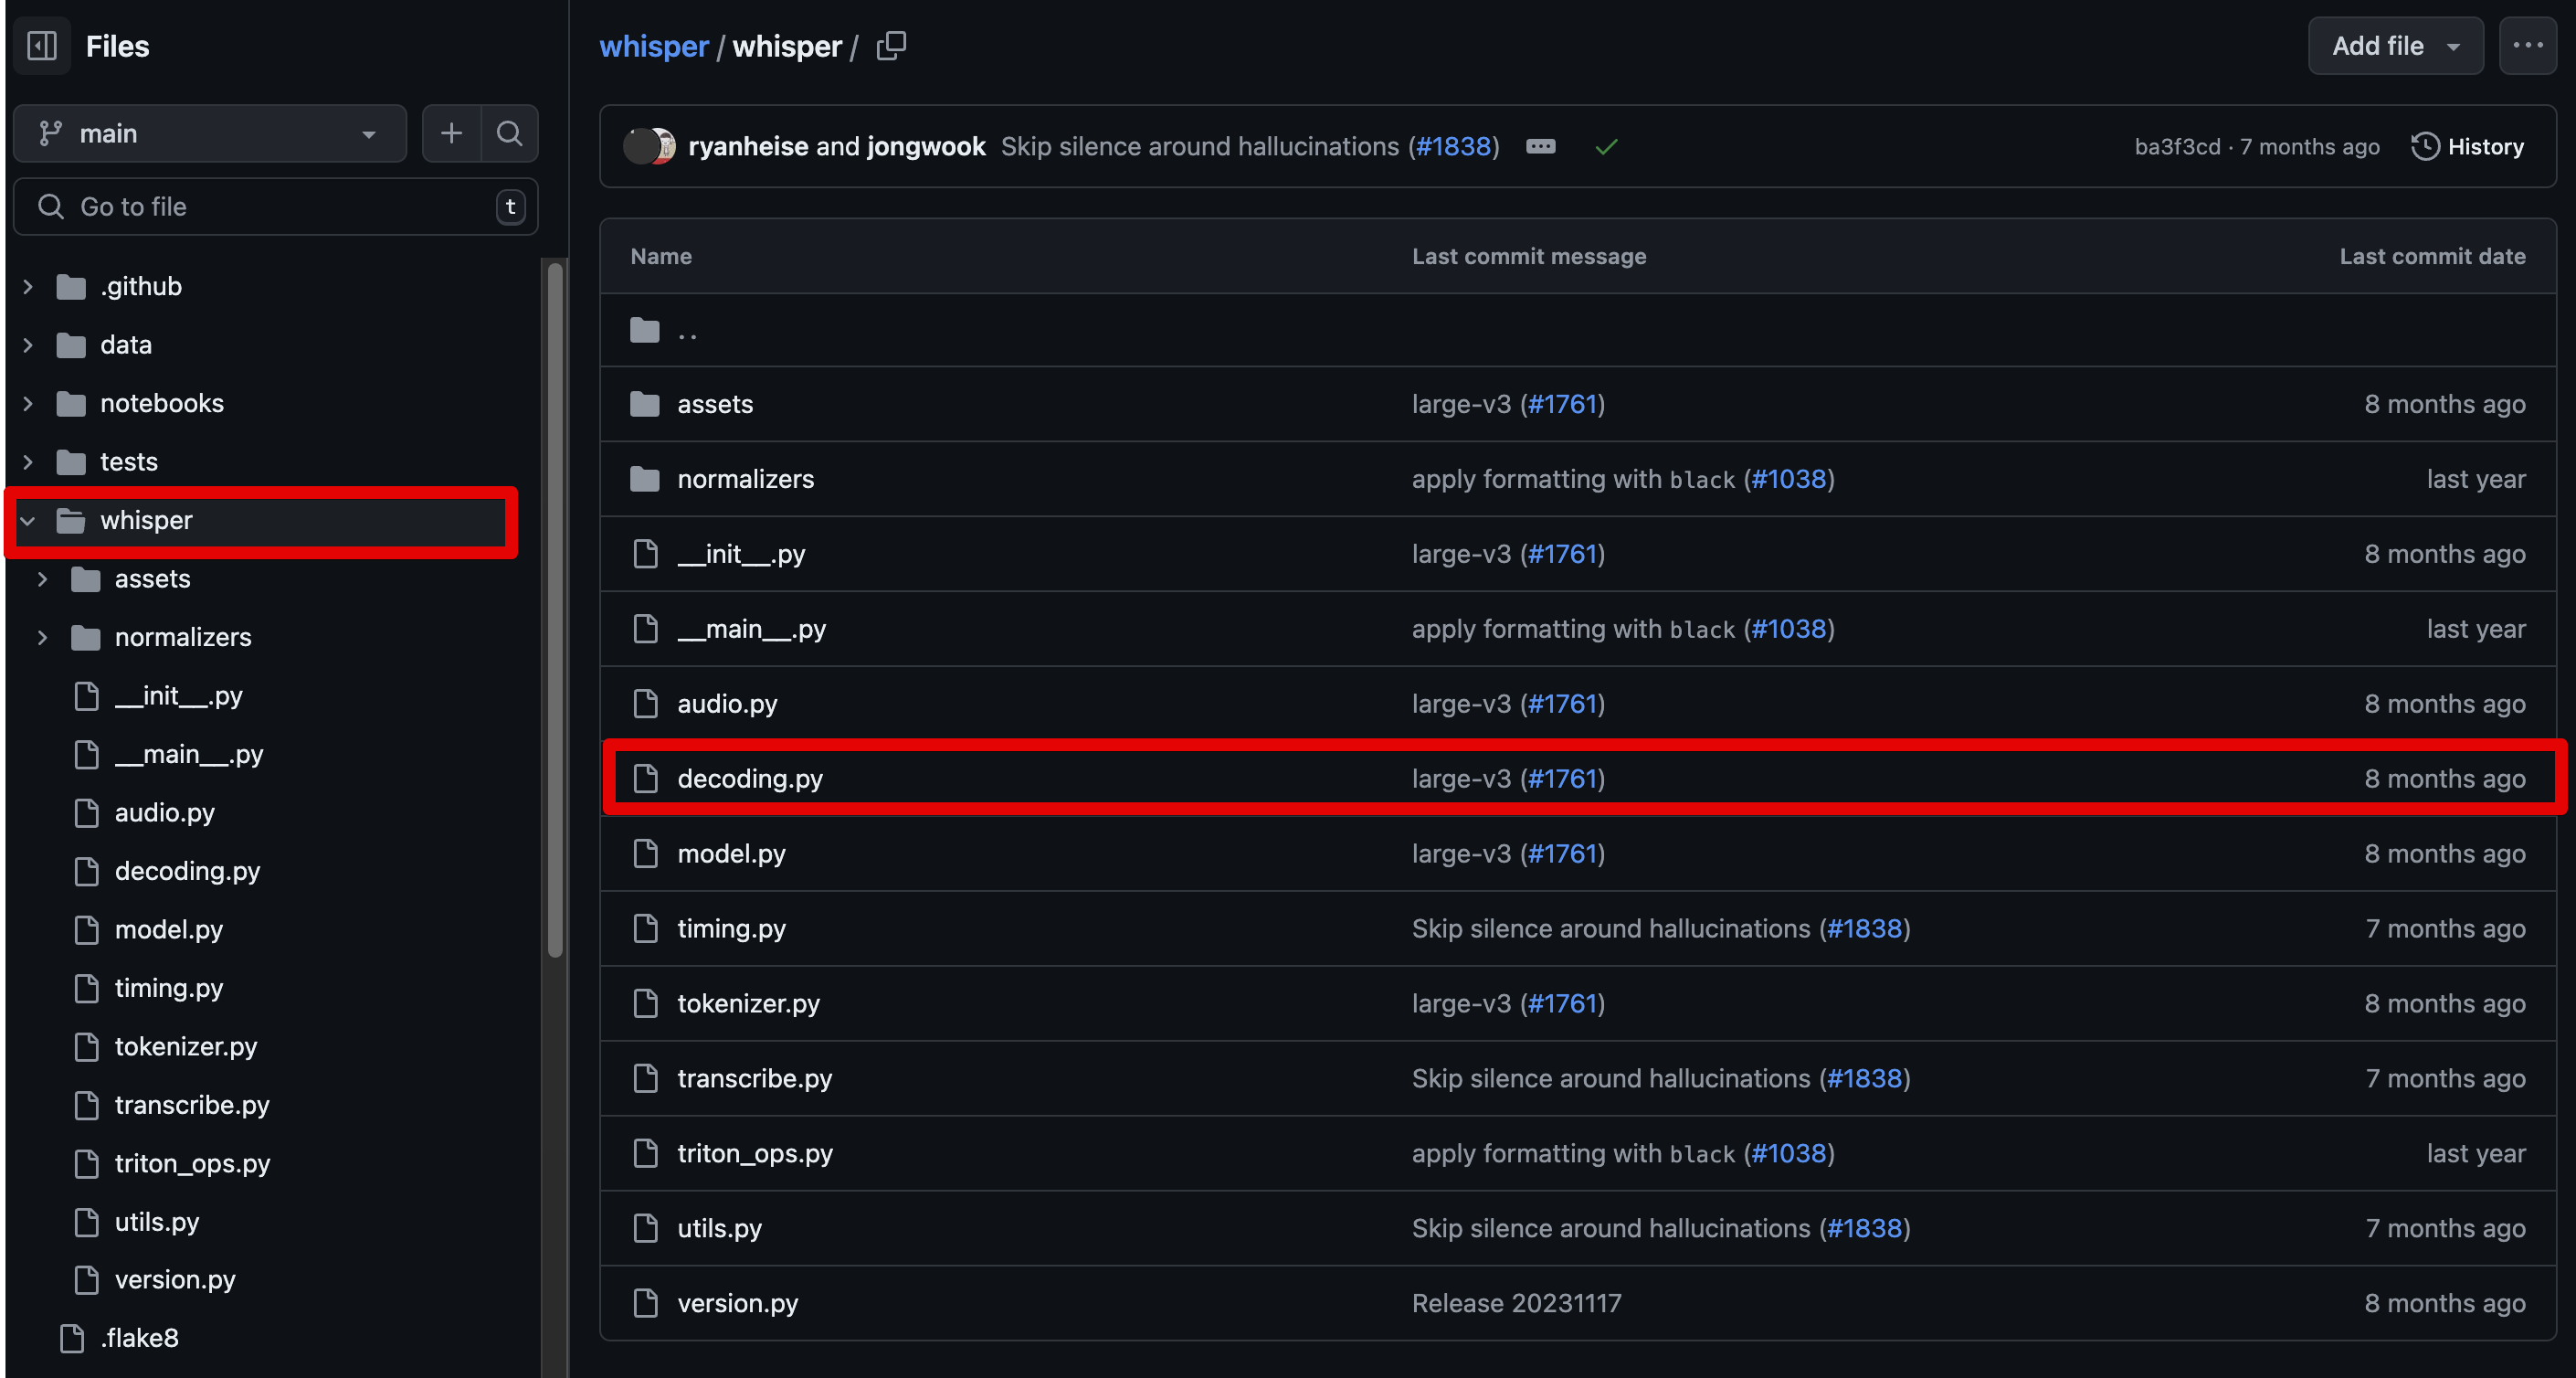Collapse the file tree side panel icon
The height and width of the screenshot is (1378, 2576).
pos(42,46)
